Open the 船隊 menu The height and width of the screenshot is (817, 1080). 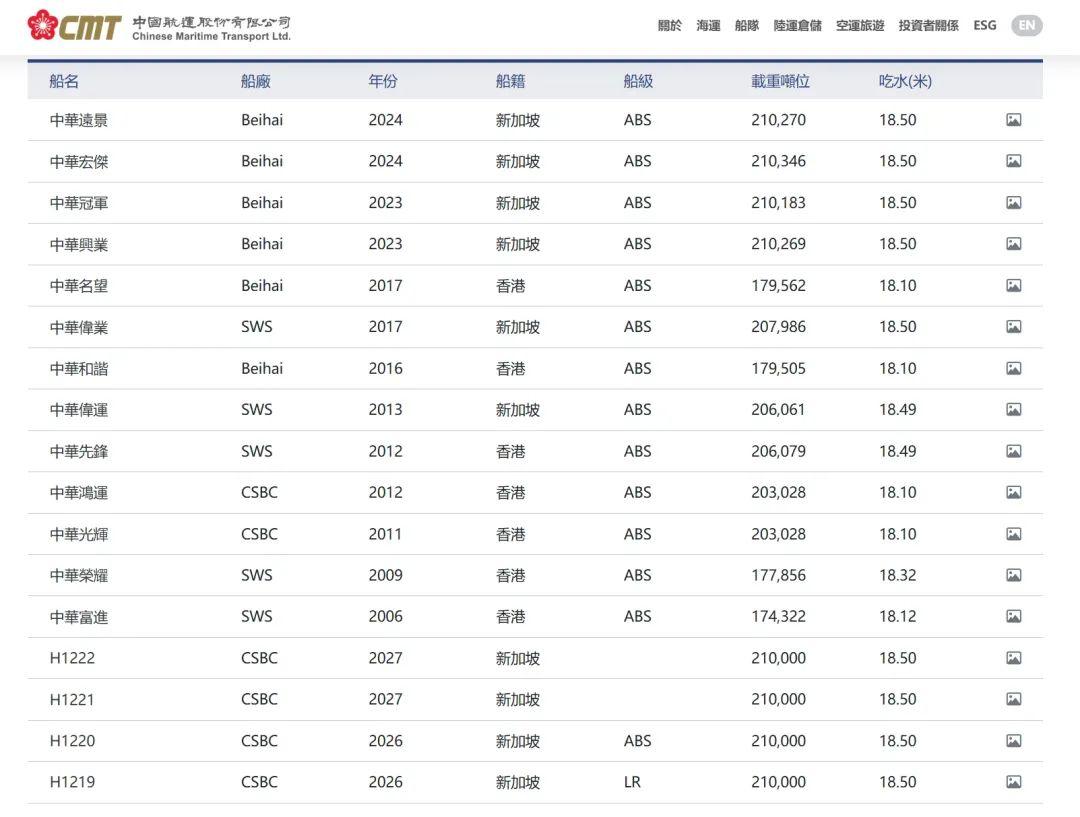[x=747, y=25]
